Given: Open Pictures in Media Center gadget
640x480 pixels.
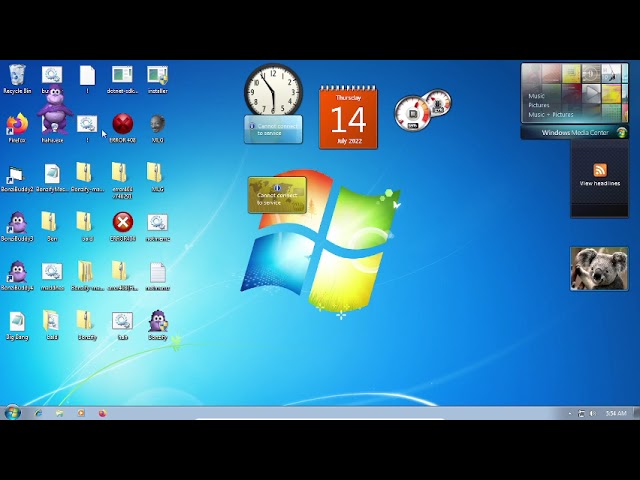Looking at the screenshot, I should [x=539, y=105].
